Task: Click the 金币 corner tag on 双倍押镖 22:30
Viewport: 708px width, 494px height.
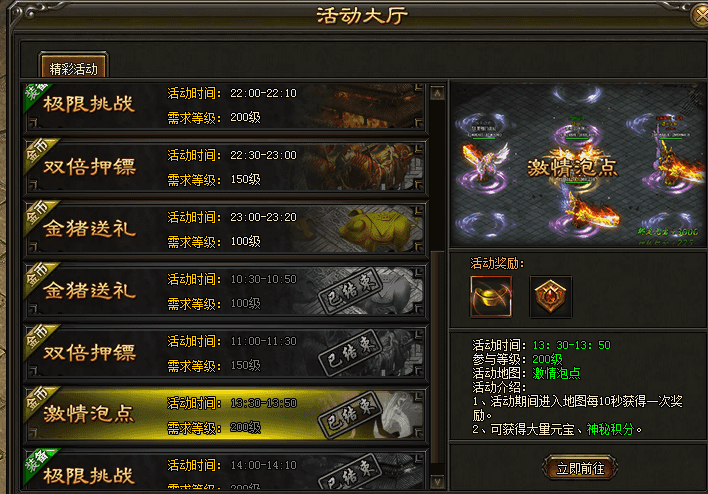Action: coord(38,152)
